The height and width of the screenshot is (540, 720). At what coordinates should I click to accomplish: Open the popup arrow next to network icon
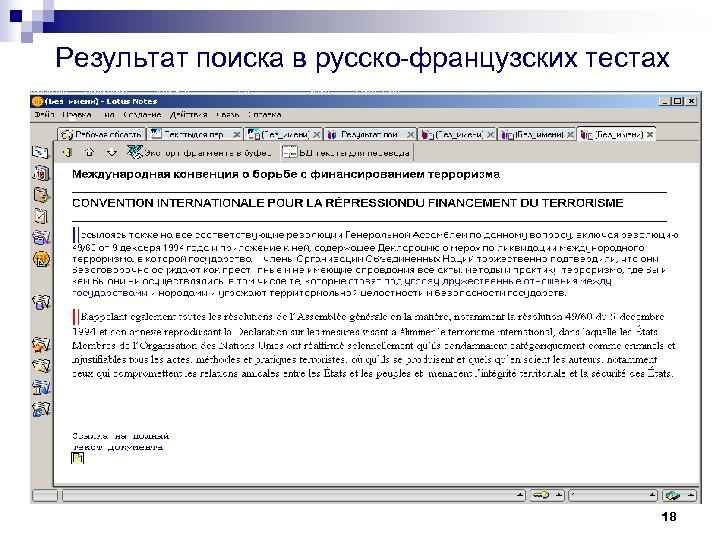tap(691, 495)
